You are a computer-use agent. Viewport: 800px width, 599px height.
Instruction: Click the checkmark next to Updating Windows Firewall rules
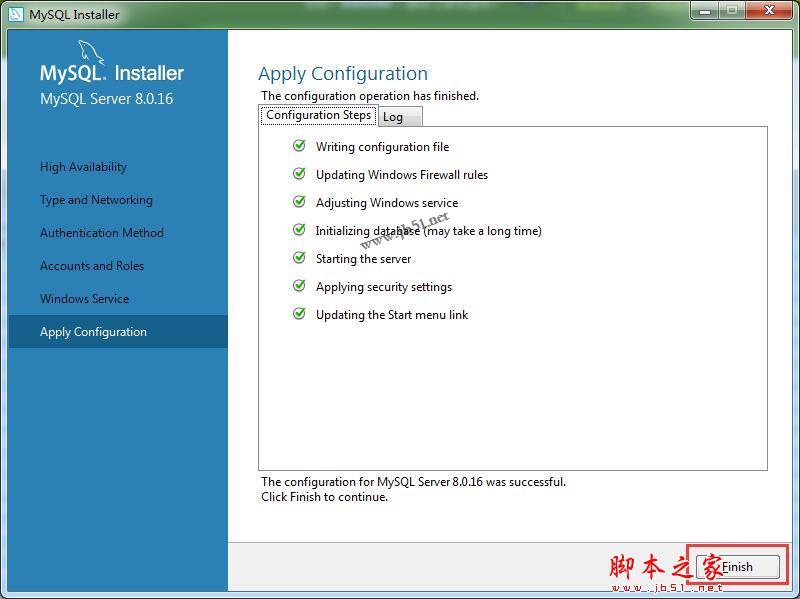pyautogui.click(x=299, y=174)
